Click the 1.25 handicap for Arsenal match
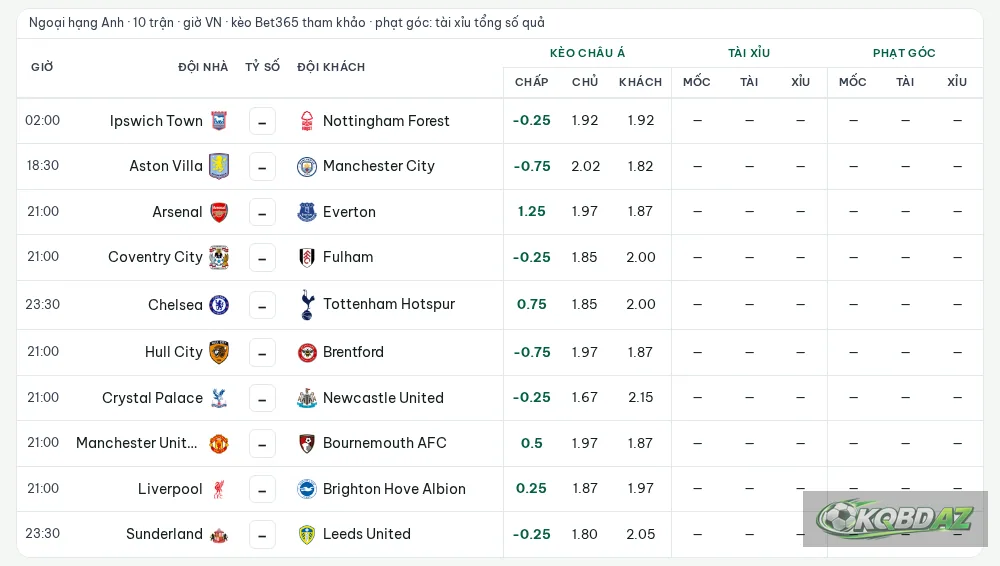 pyautogui.click(x=531, y=211)
